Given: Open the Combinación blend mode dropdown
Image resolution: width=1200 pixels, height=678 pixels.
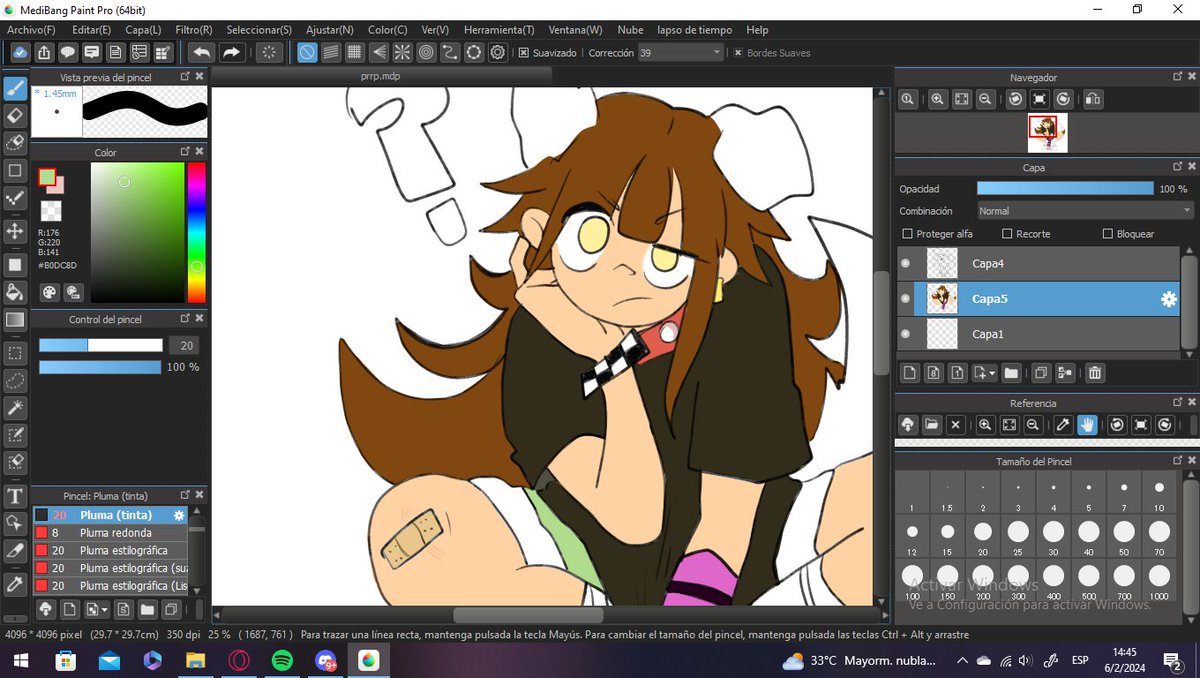Looking at the screenshot, I should click(x=1086, y=211).
